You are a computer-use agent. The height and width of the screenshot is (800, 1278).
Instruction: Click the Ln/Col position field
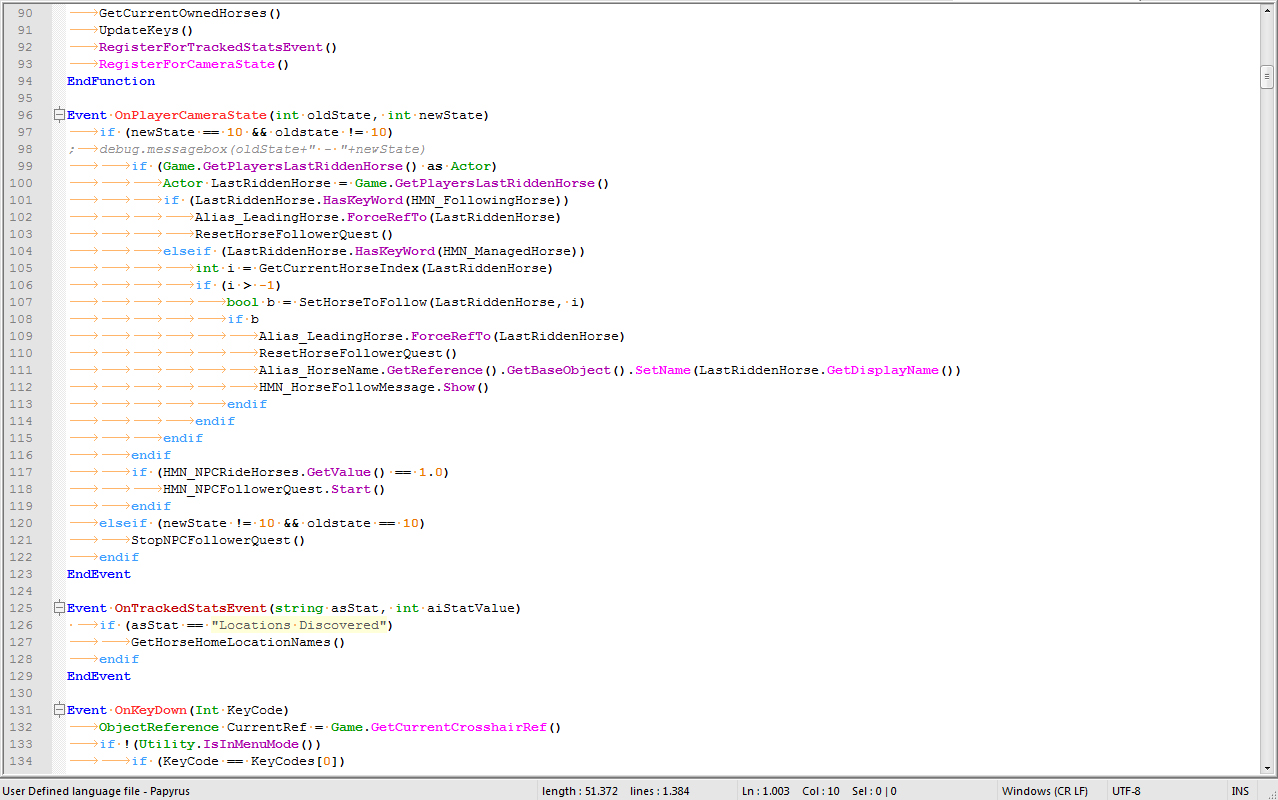pyautogui.click(x=819, y=791)
